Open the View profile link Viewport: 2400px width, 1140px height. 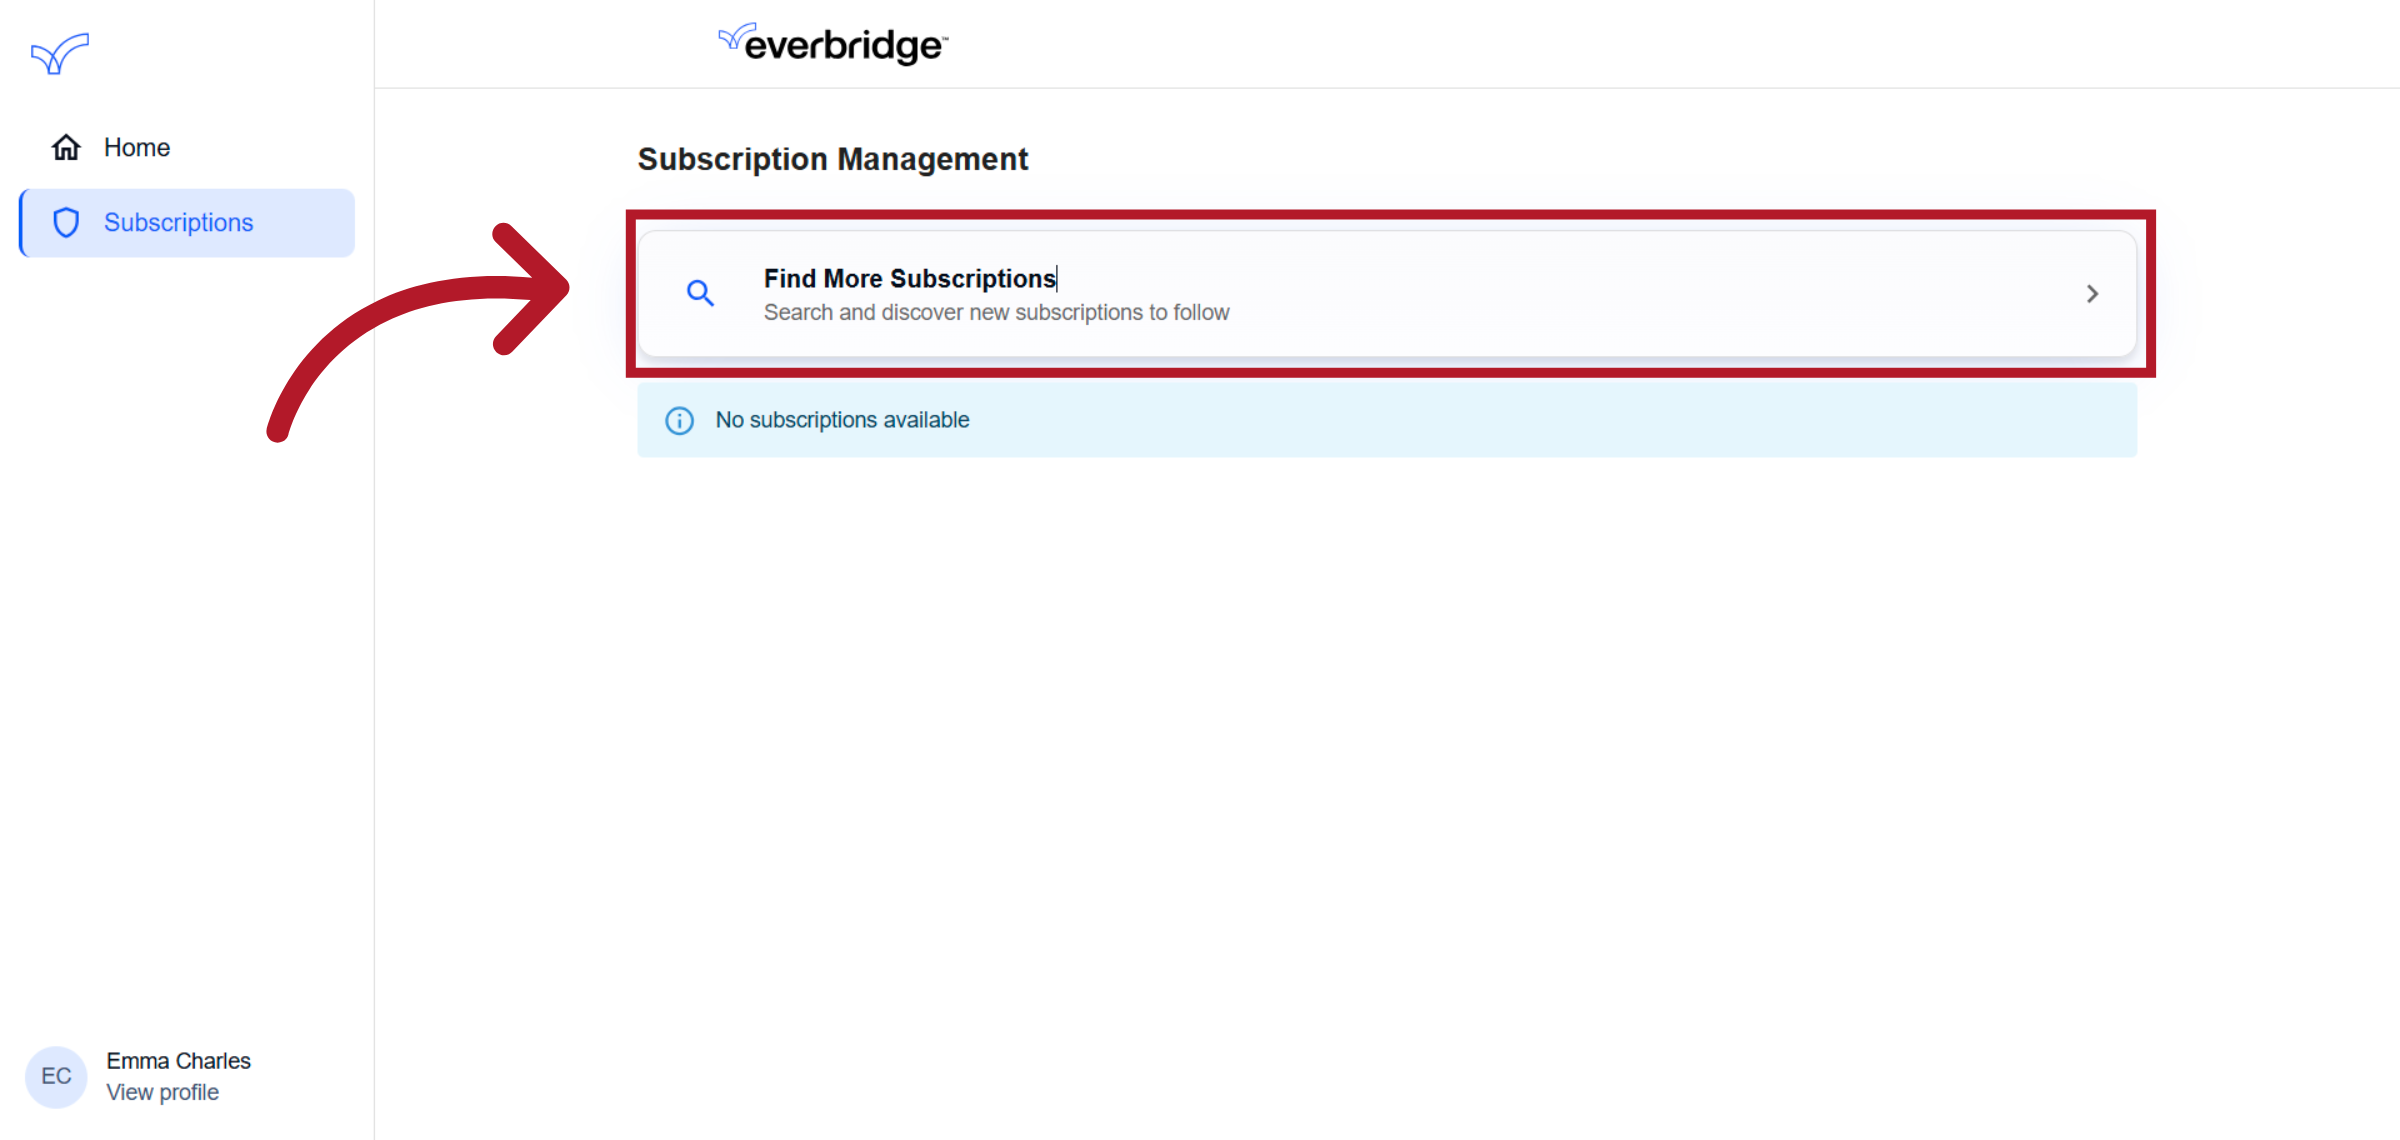[x=162, y=1093]
